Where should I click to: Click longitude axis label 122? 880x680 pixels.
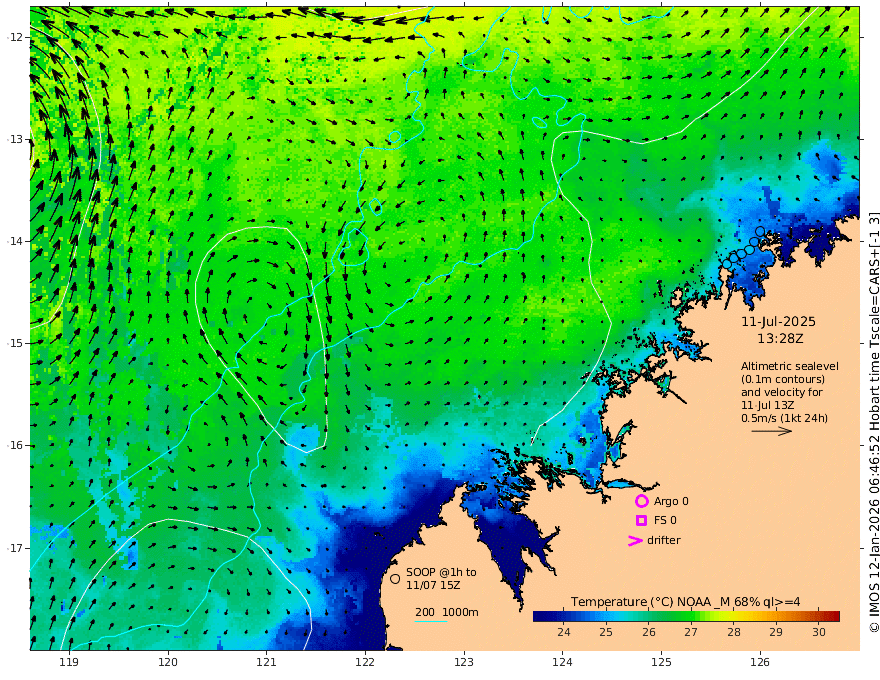[x=365, y=662]
